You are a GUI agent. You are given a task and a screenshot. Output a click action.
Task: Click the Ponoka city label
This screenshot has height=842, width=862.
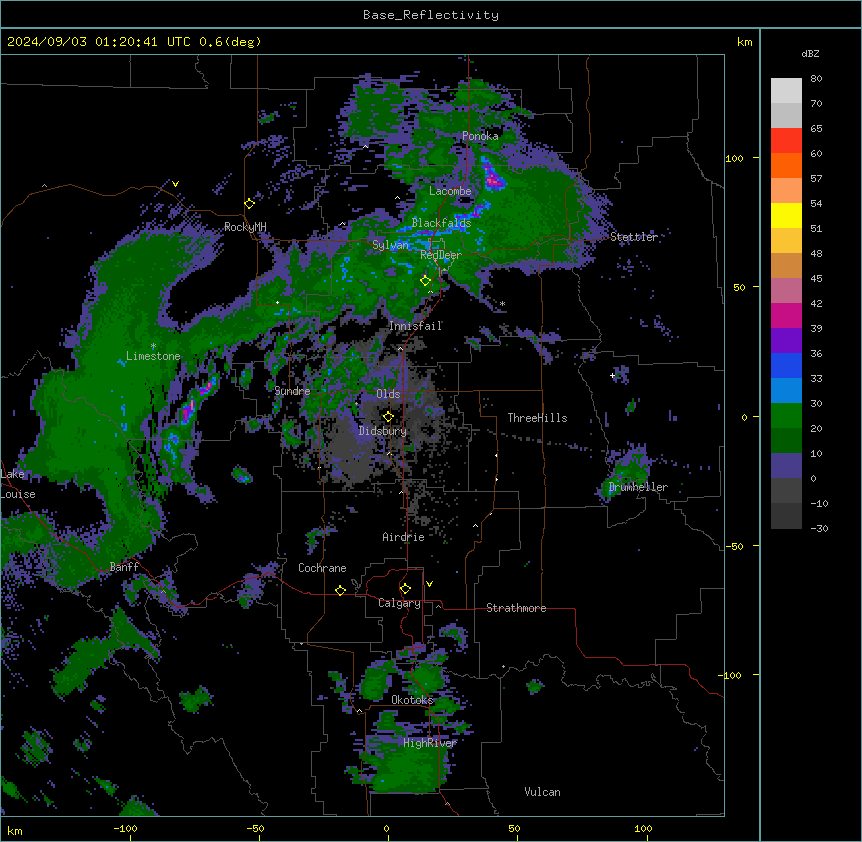click(480, 136)
